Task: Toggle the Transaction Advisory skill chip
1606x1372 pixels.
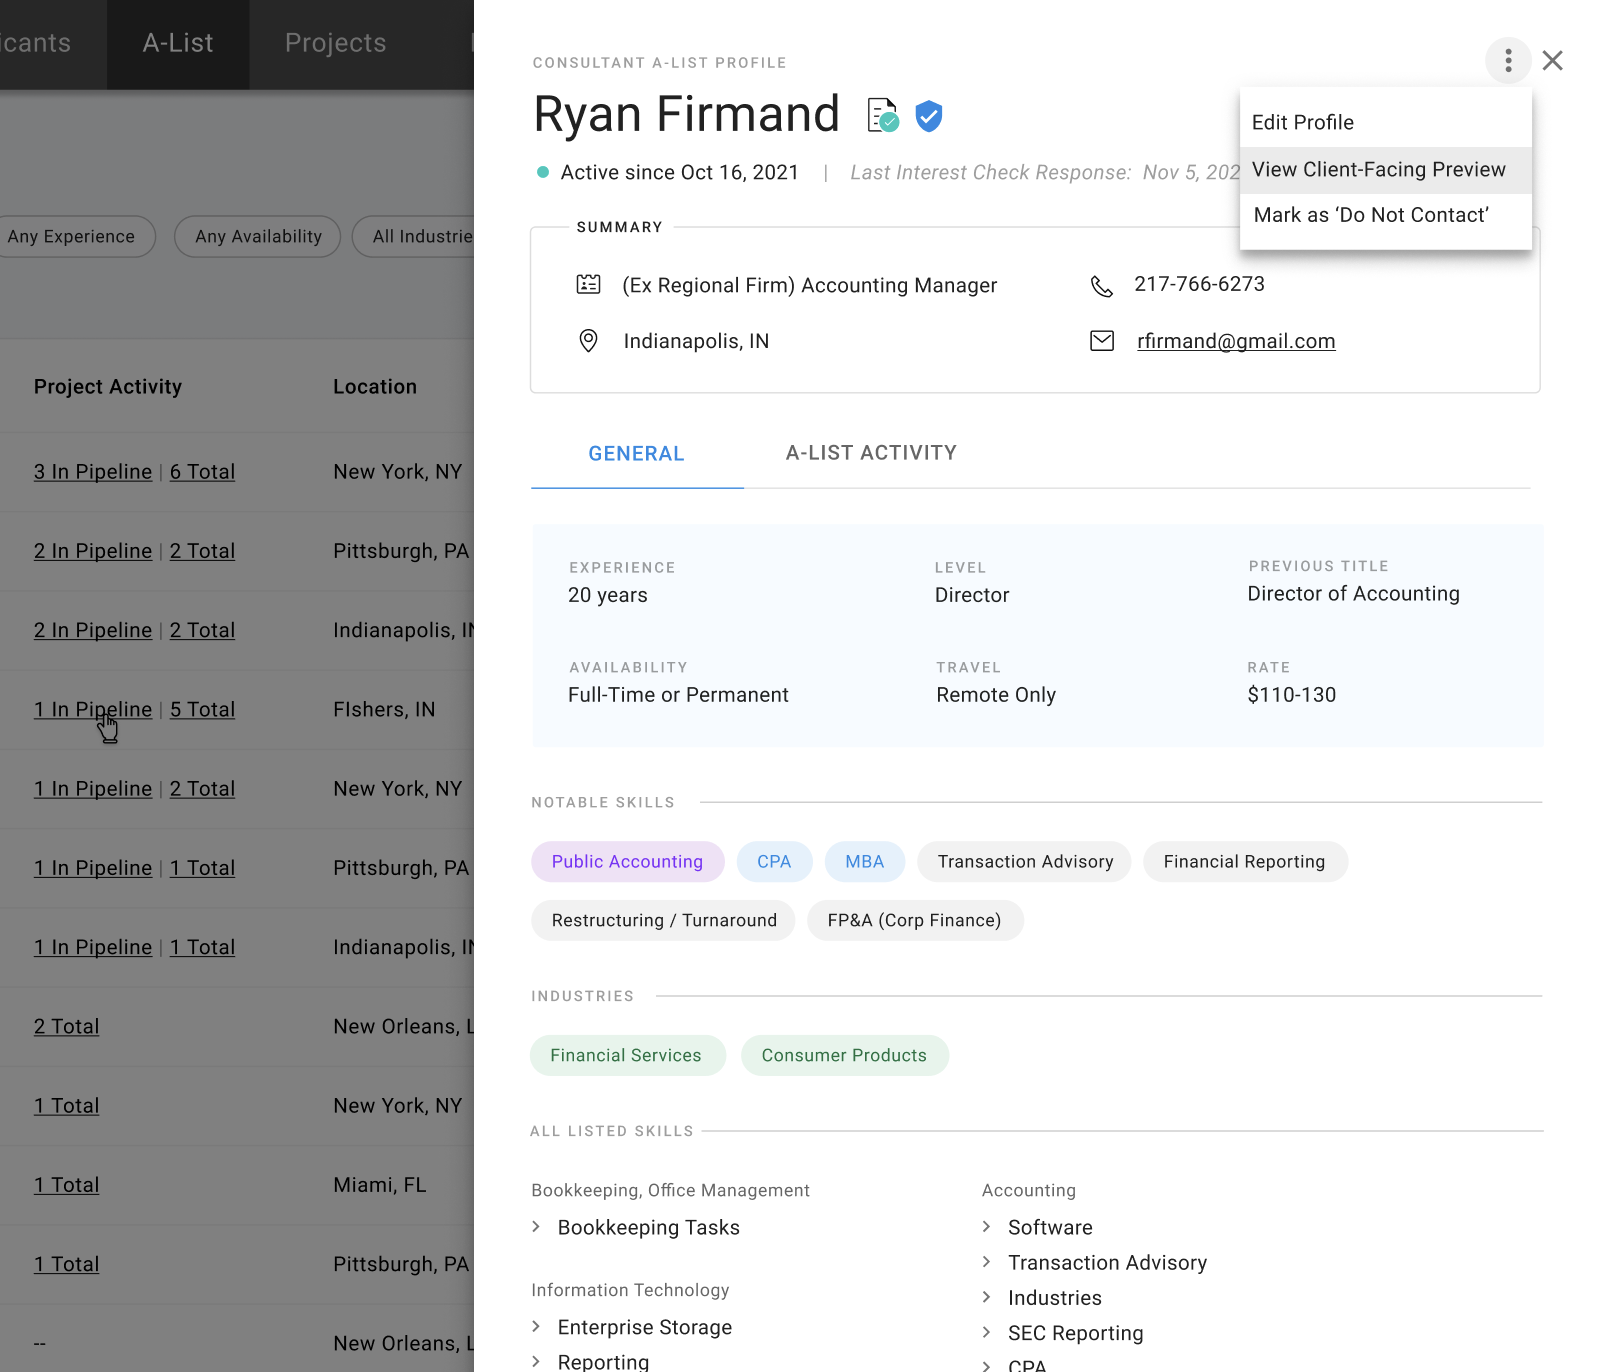Action: click(1024, 861)
